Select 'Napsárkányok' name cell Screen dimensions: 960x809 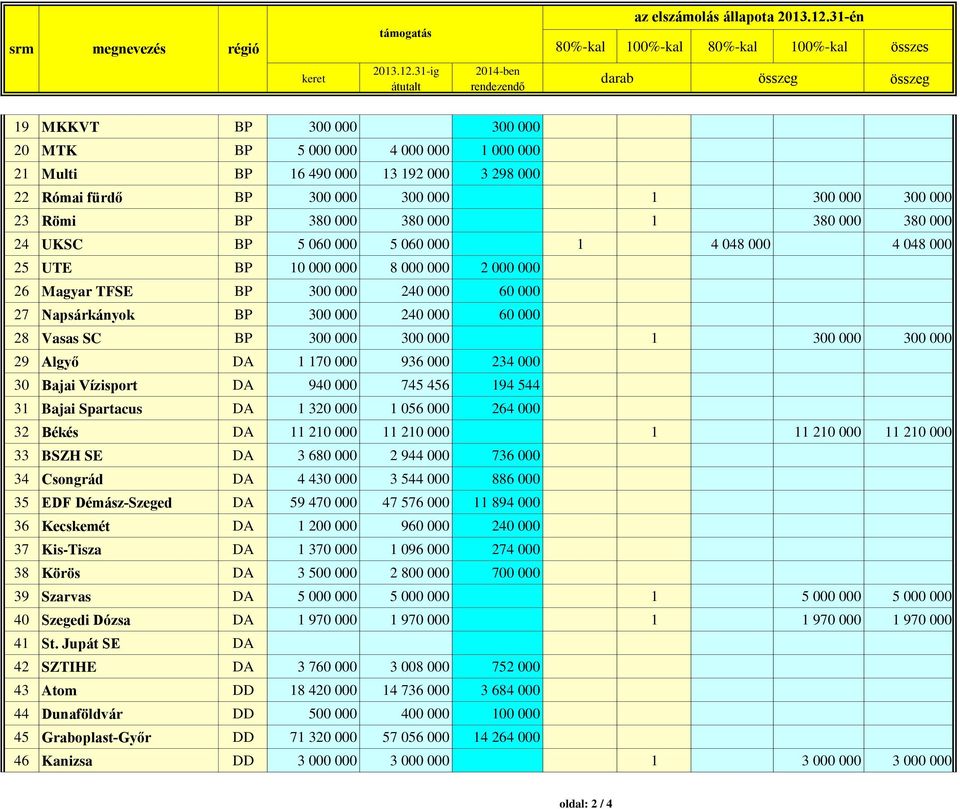tap(129, 315)
